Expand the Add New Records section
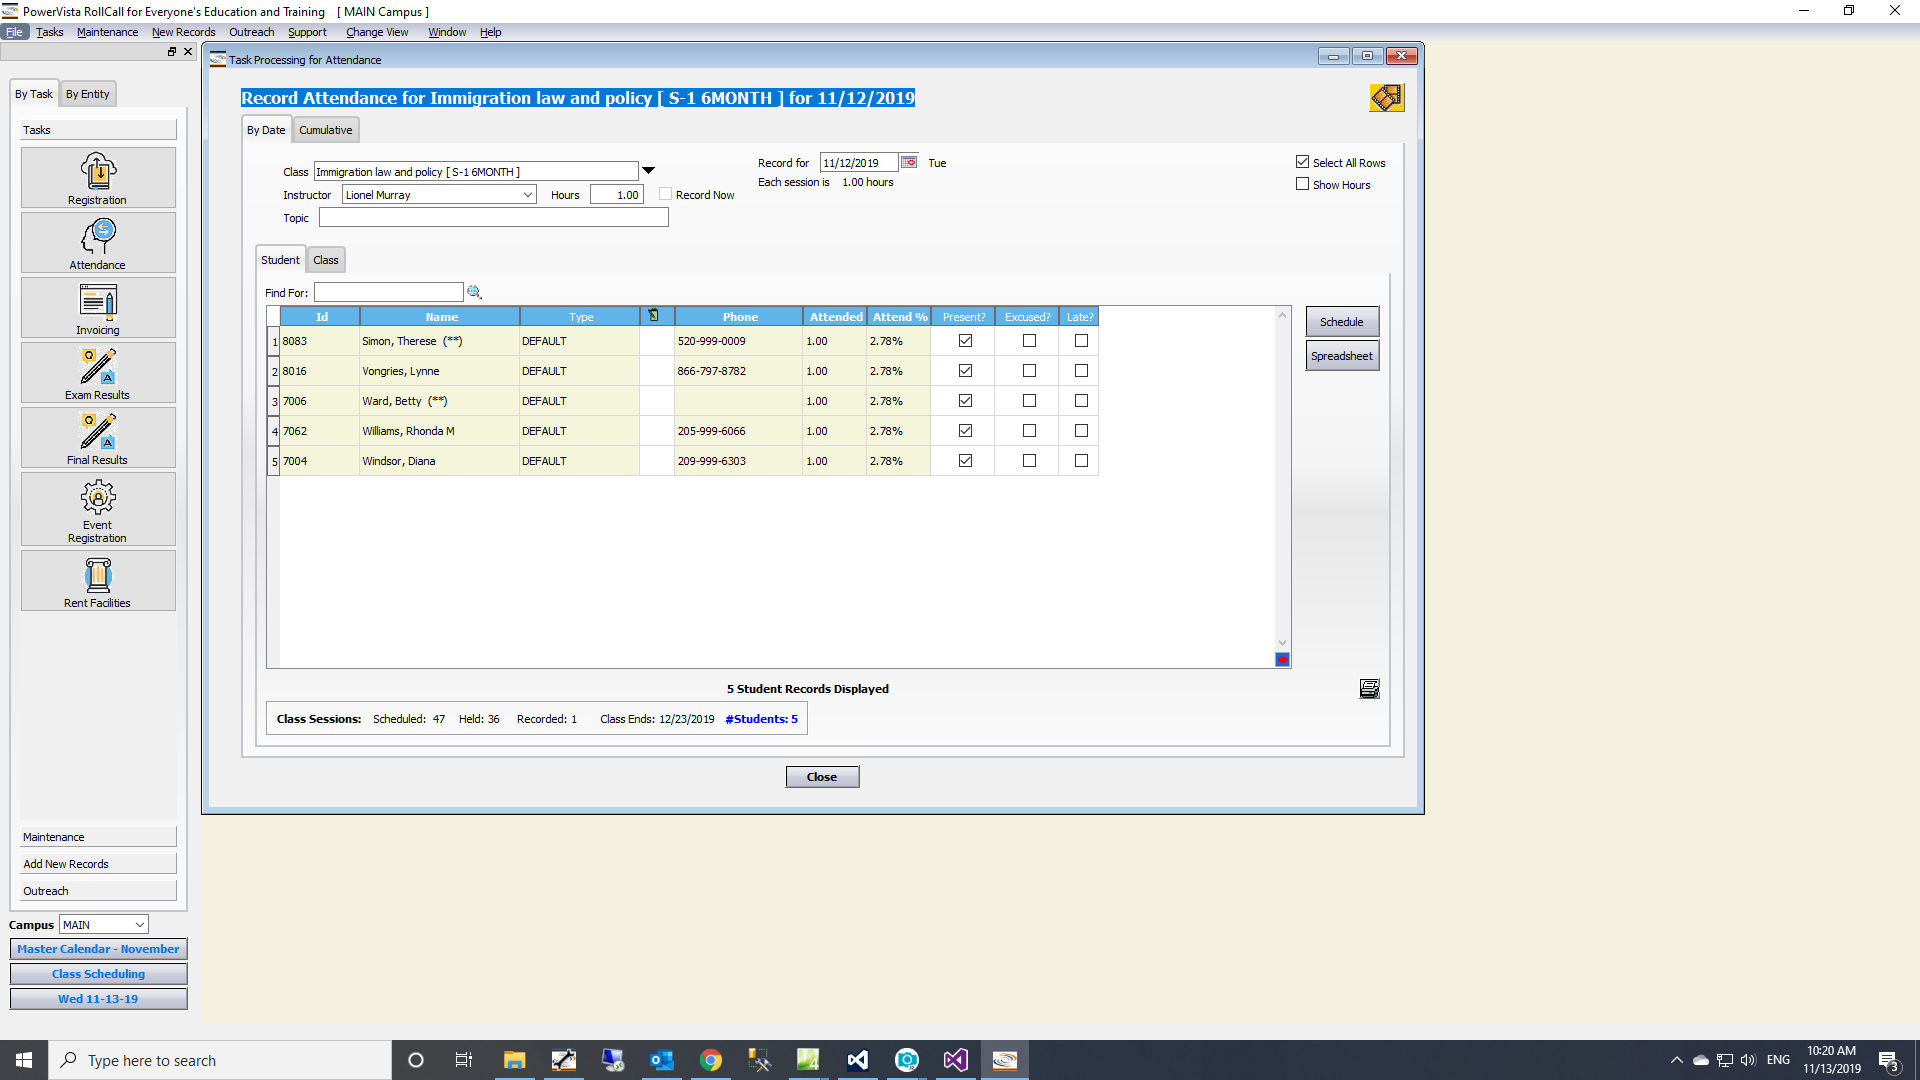This screenshot has width=1920, height=1080. pos(98,864)
